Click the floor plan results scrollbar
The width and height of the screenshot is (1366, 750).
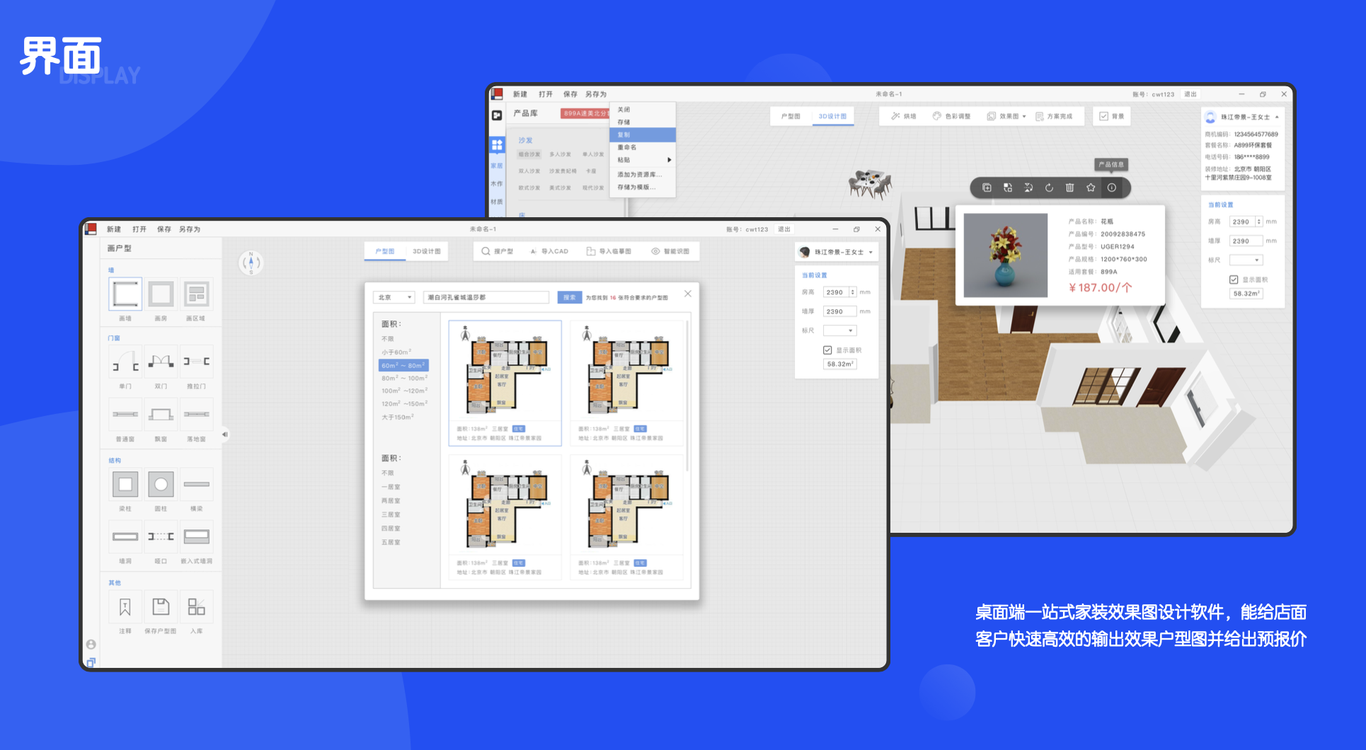click(x=688, y=395)
